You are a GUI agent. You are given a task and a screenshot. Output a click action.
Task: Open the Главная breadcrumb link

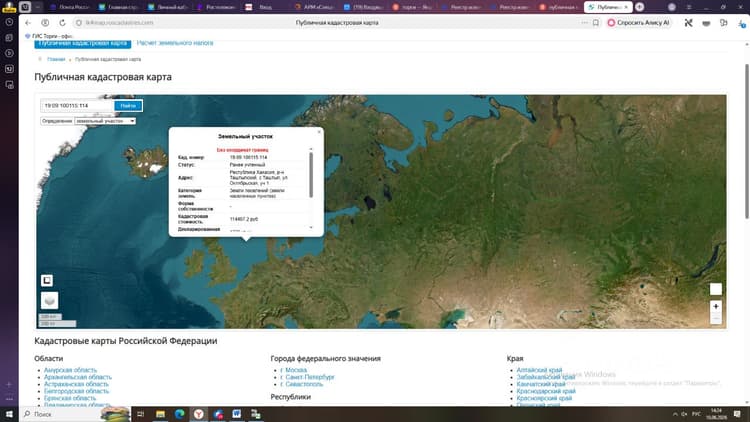click(56, 59)
